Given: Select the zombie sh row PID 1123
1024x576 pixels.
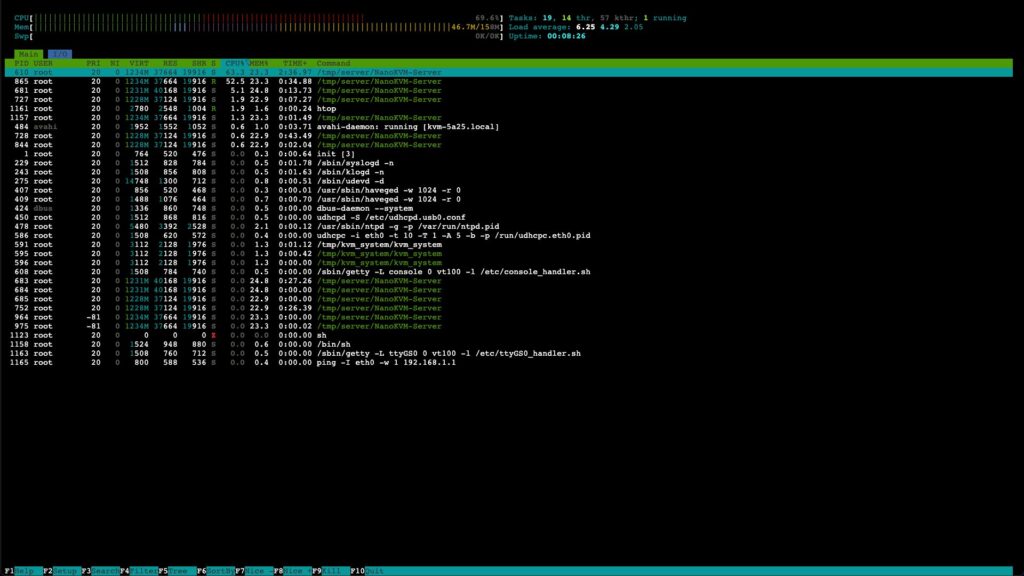Looking at the screenshot, I should [x=509, y=336].
